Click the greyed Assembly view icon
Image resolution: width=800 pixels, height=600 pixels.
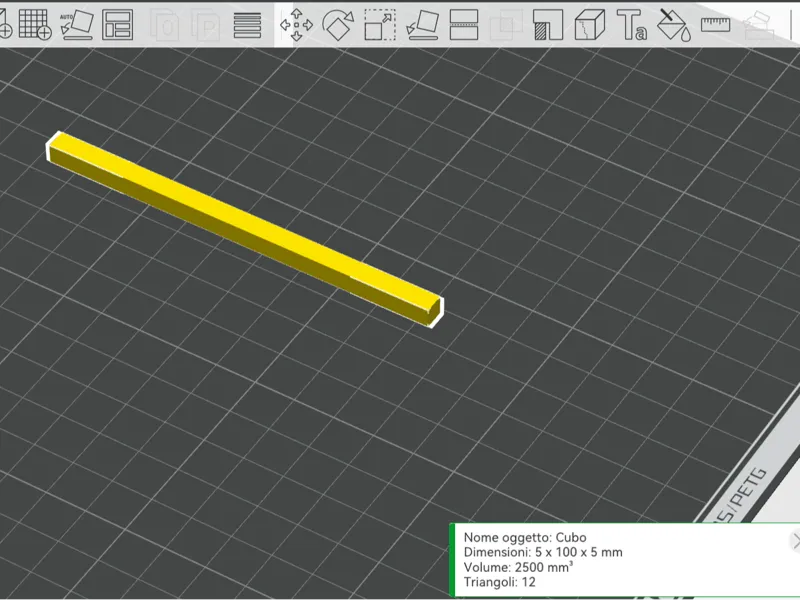(759, 26)
